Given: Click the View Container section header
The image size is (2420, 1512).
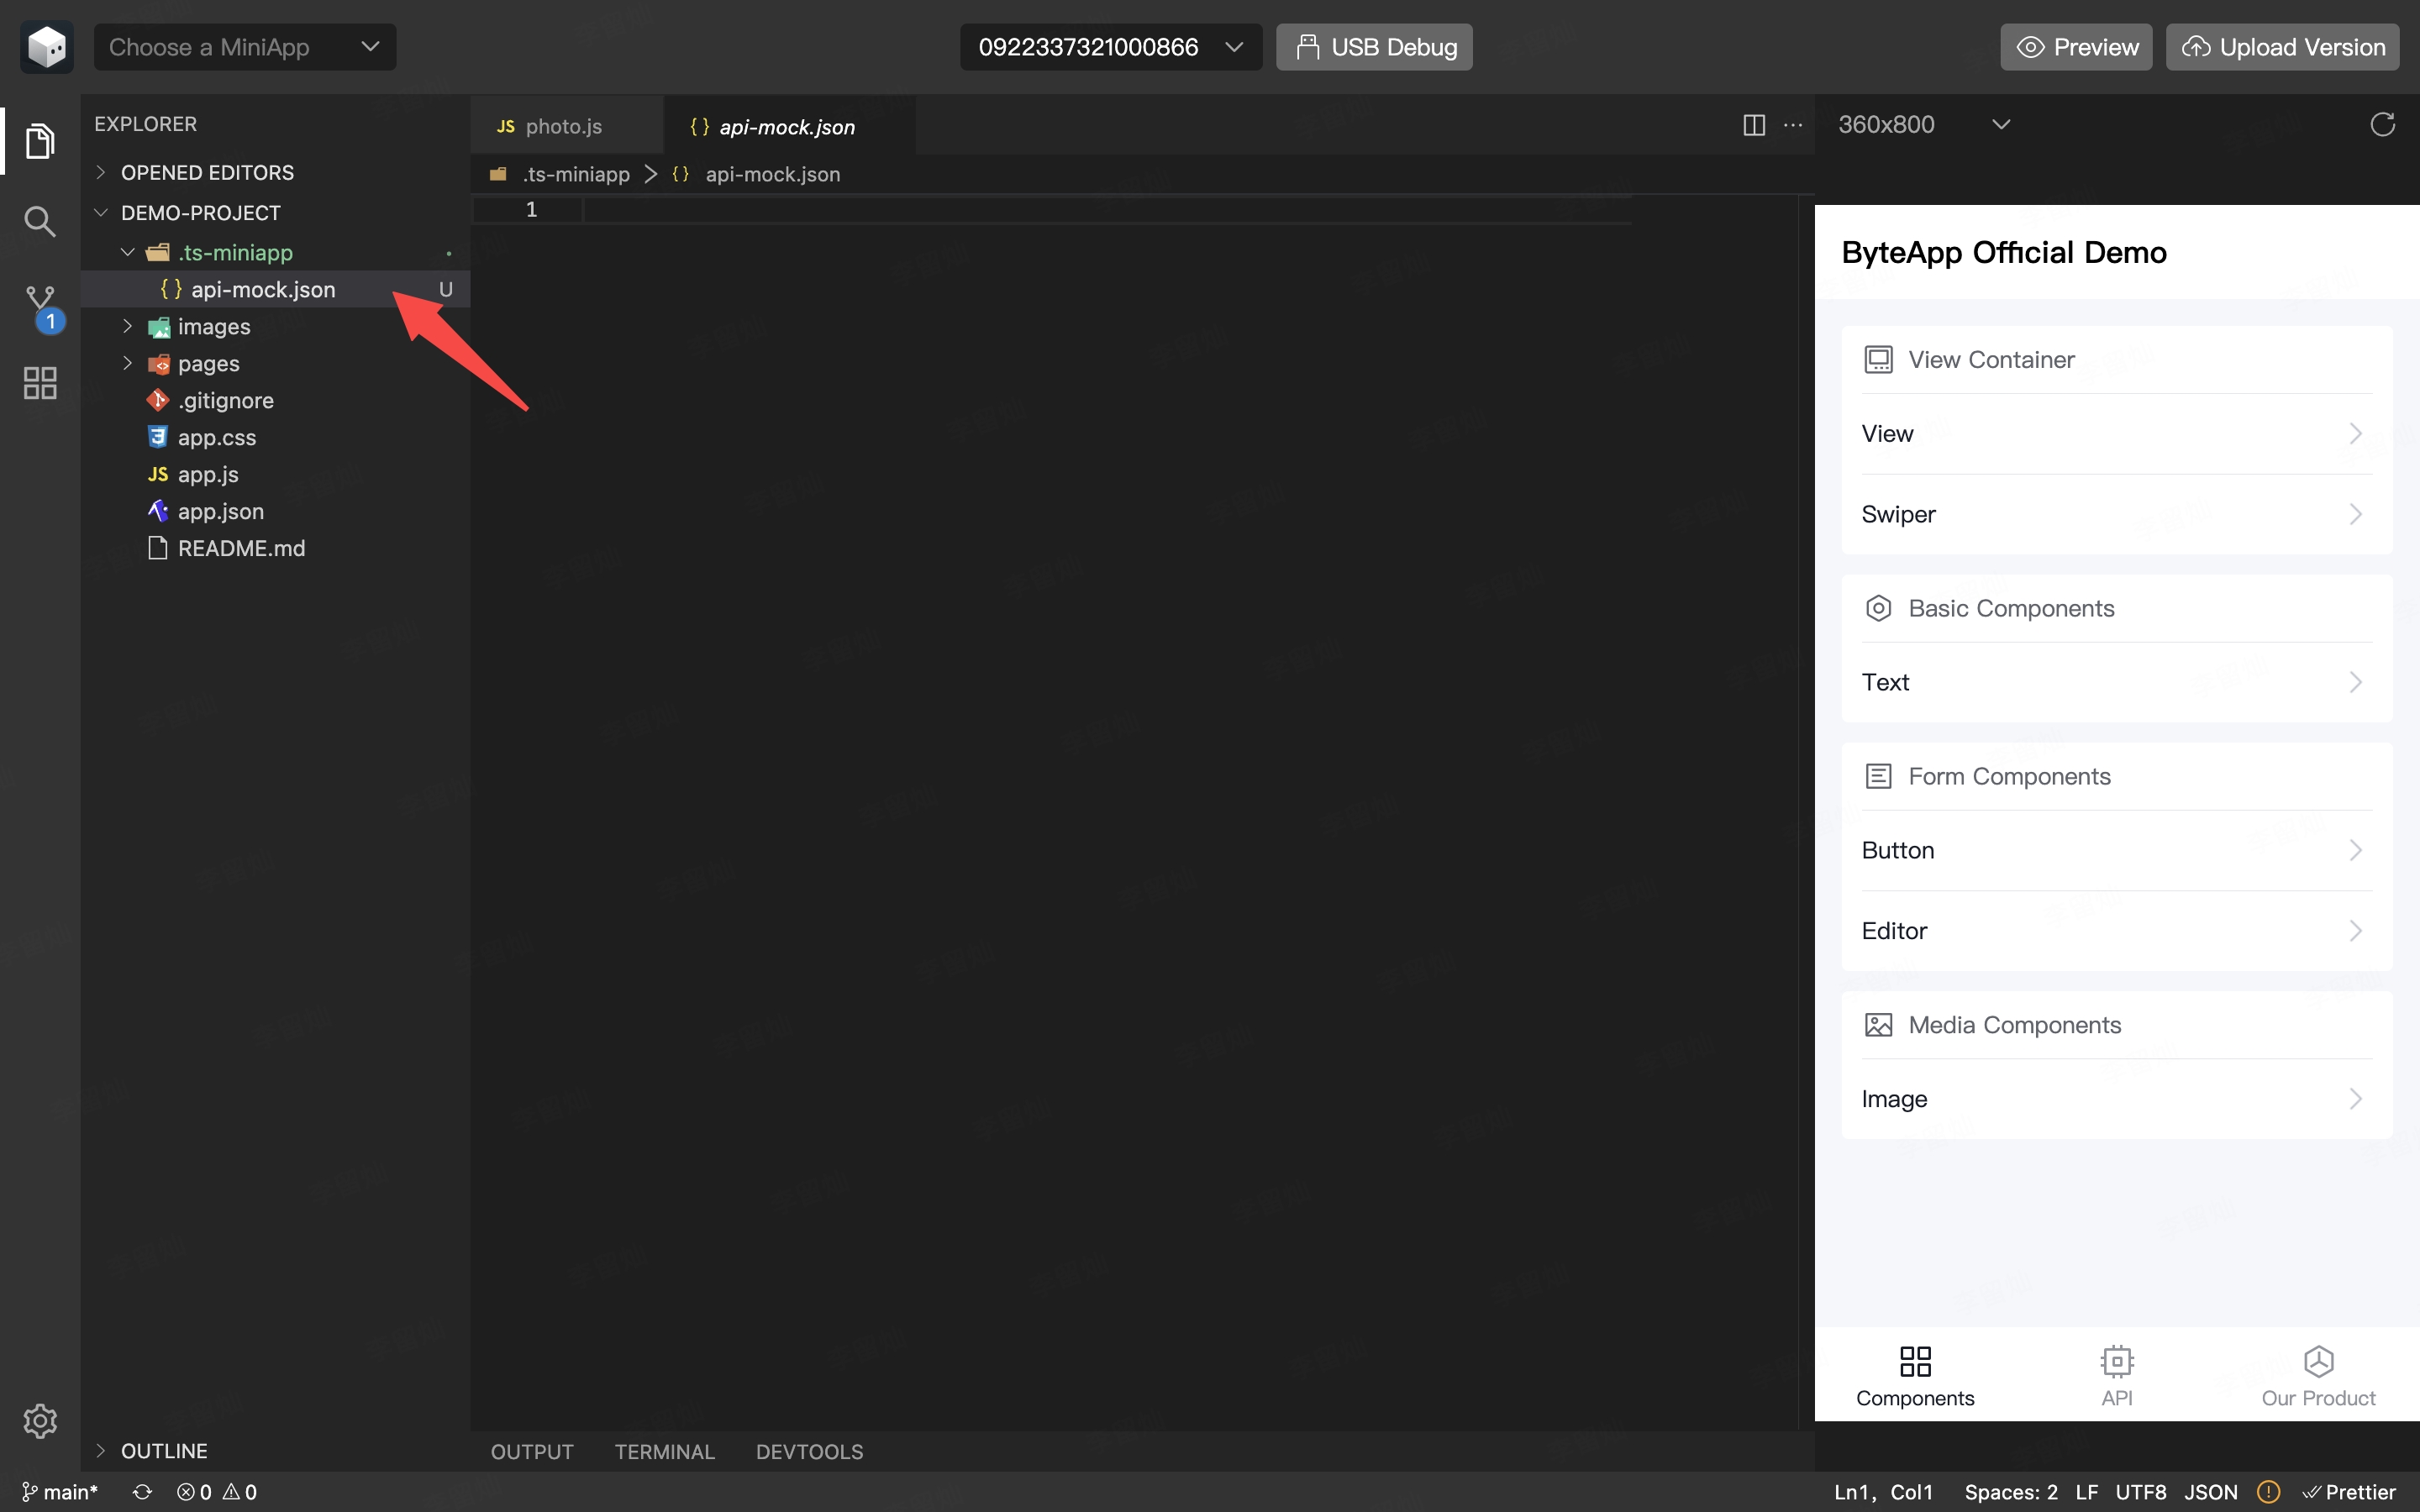Looking at the screenshot, I should pyautogui.click(x=2116, y=360).
